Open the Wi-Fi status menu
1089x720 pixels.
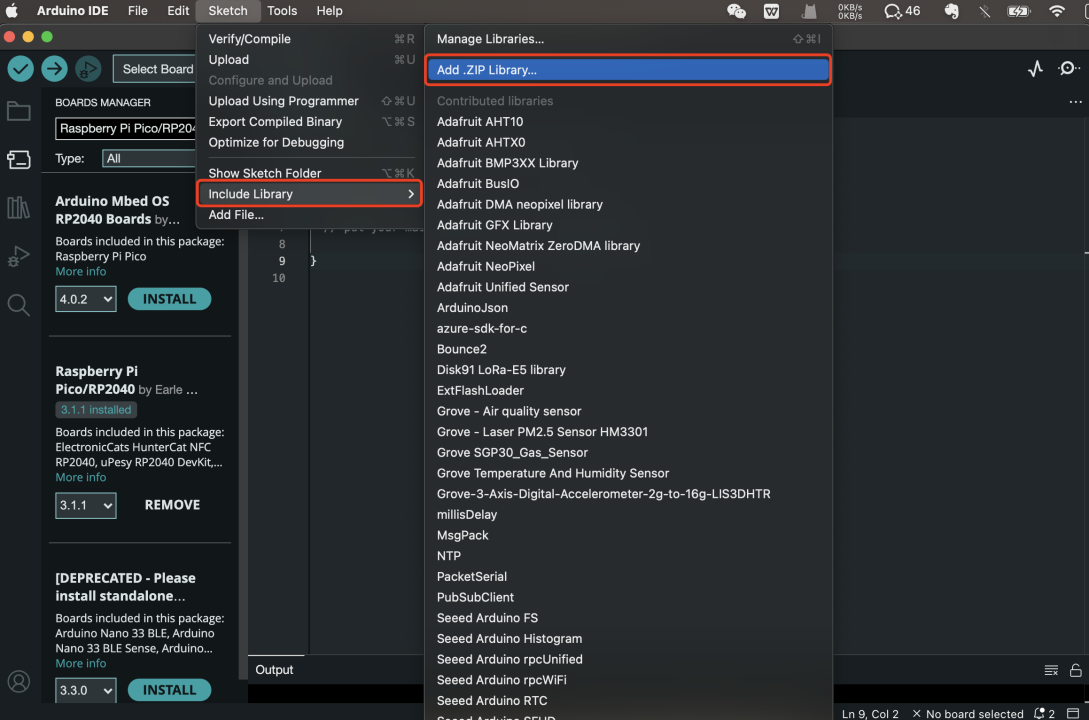pos(1056,10)
